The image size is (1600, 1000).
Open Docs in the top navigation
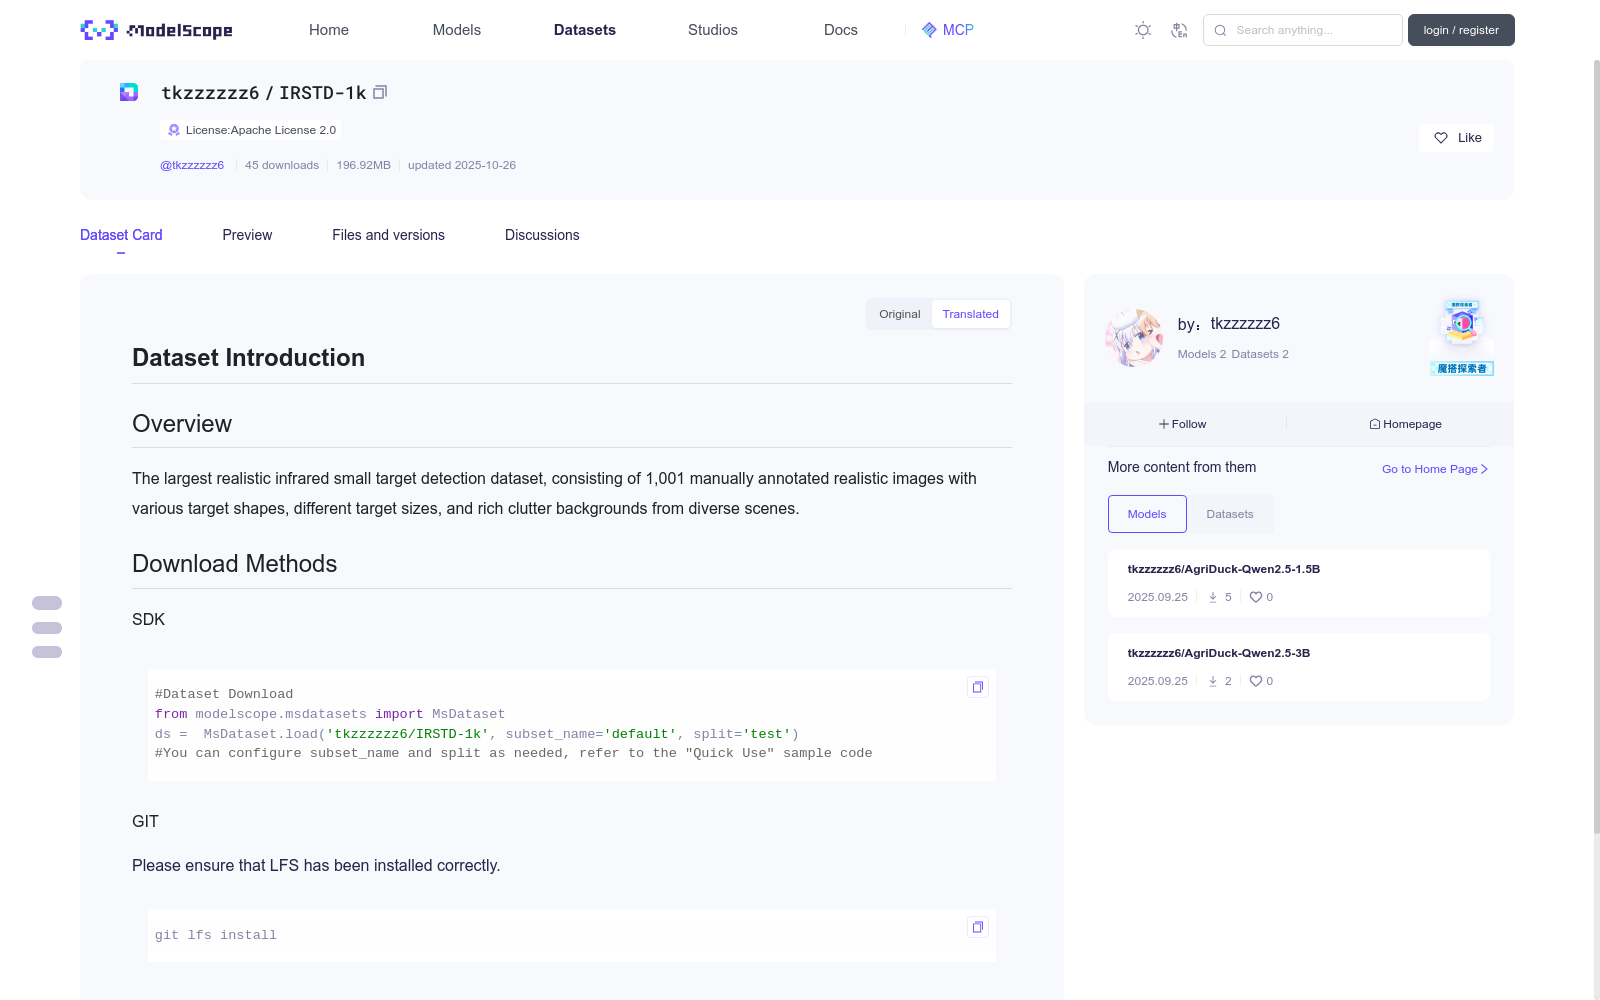point(841,30)
